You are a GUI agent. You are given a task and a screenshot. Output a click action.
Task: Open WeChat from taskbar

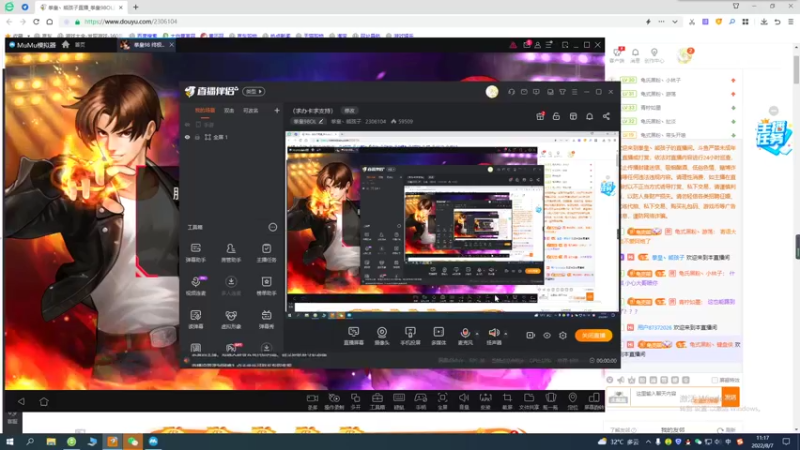[x=133, y=442]
